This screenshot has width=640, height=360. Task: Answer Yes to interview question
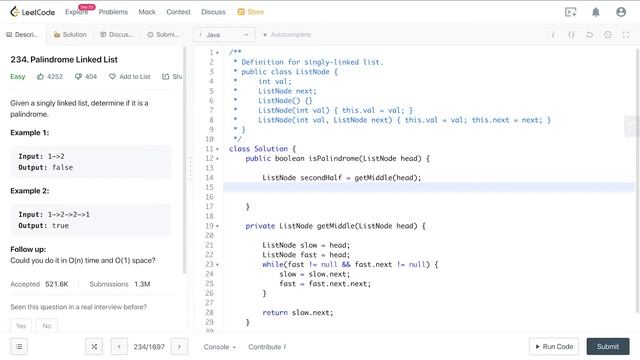coord(21,326)
